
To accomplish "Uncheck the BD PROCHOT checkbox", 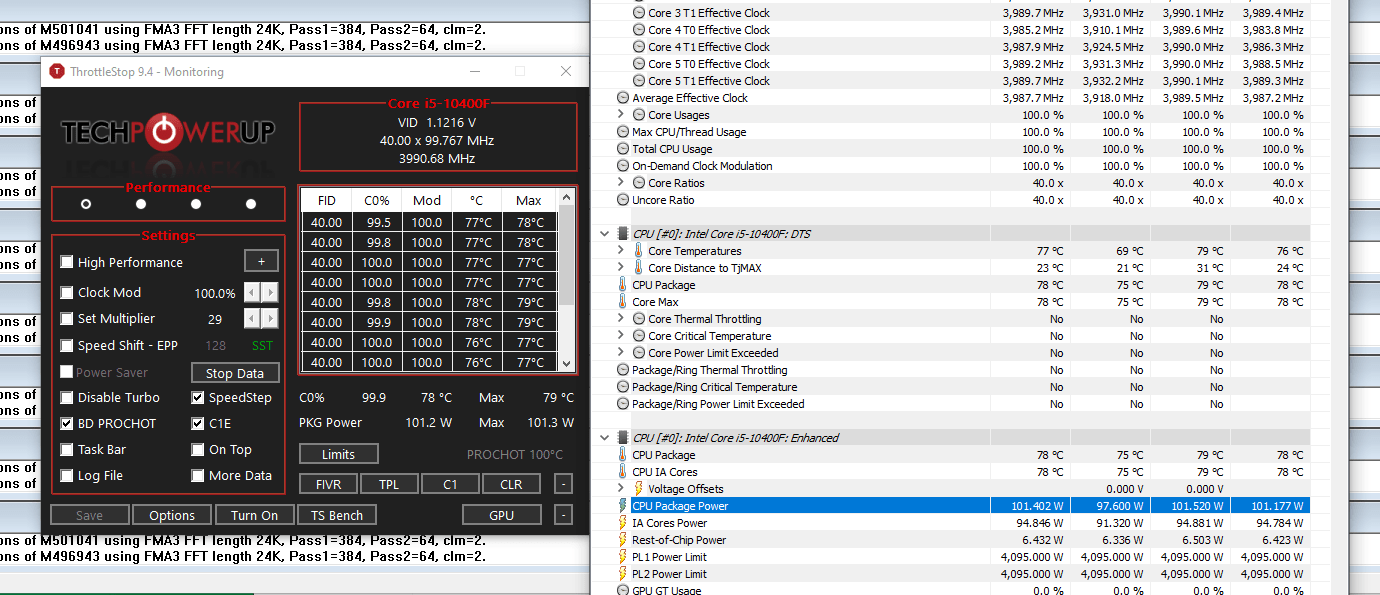I will click(67, 423).
